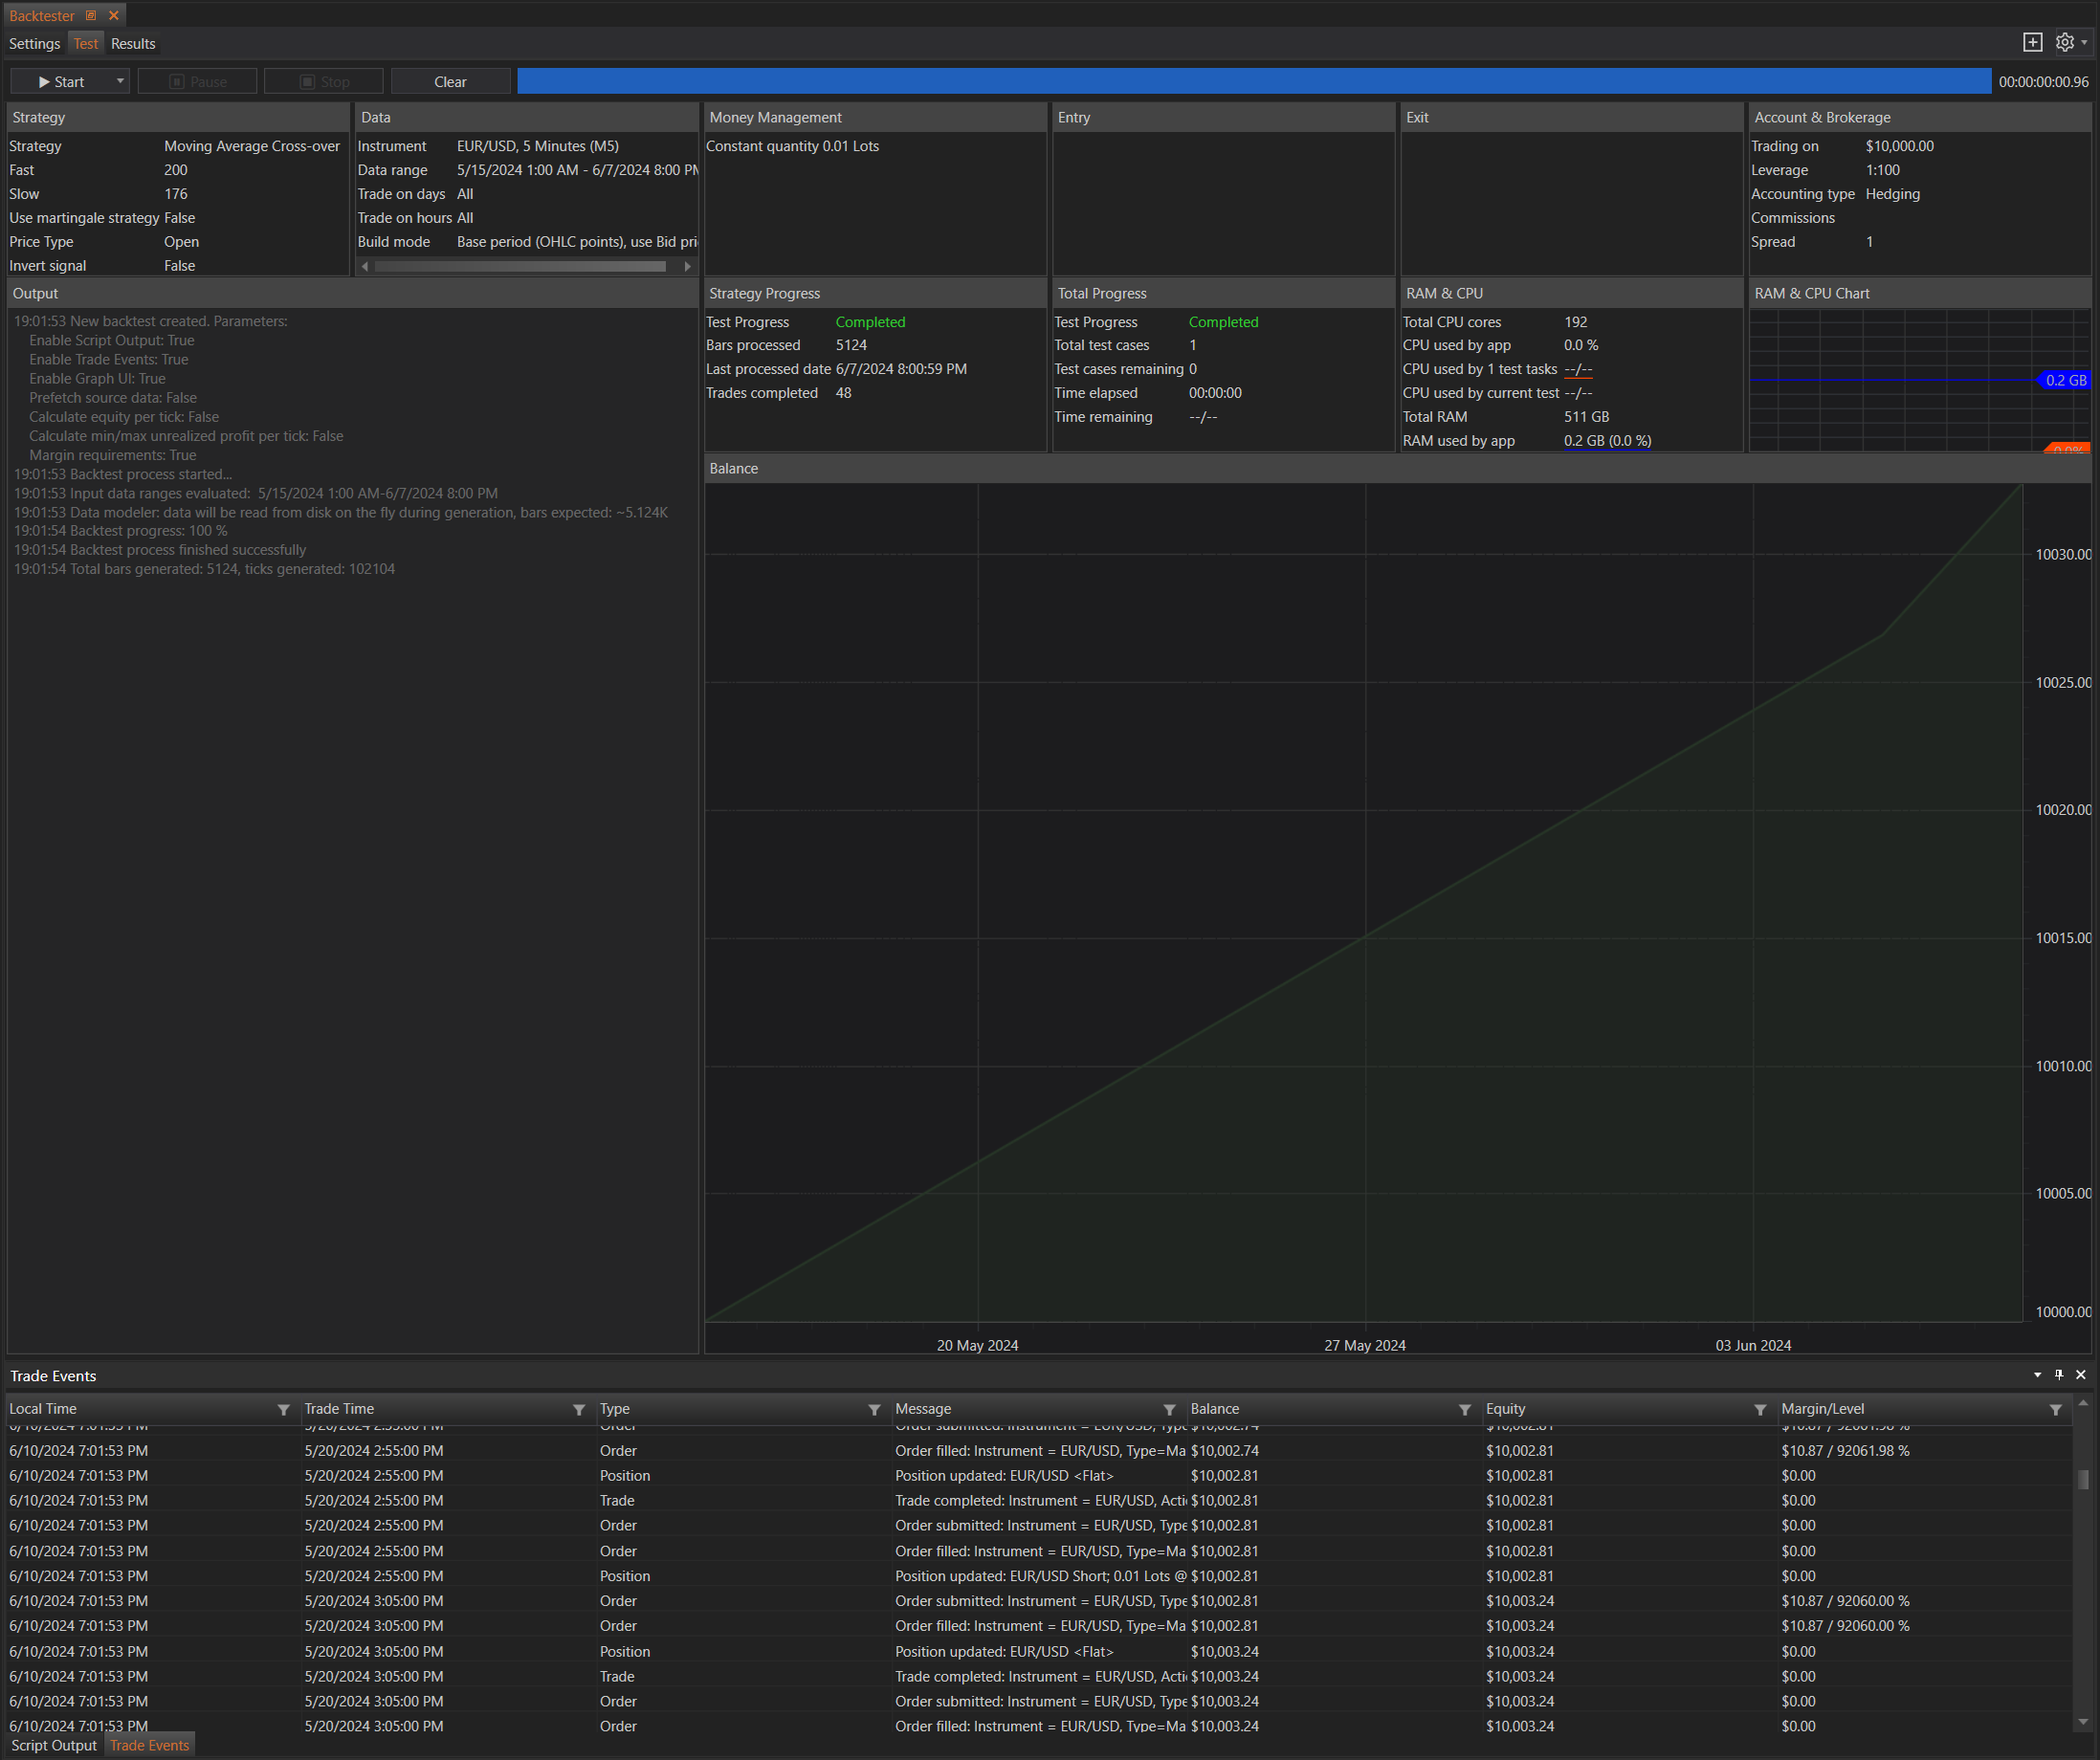The width and height of the screenshot is (2100, 1760).
Task: Click the Margin/Level column filter icon
Action: click(x=2055, y=1409)
